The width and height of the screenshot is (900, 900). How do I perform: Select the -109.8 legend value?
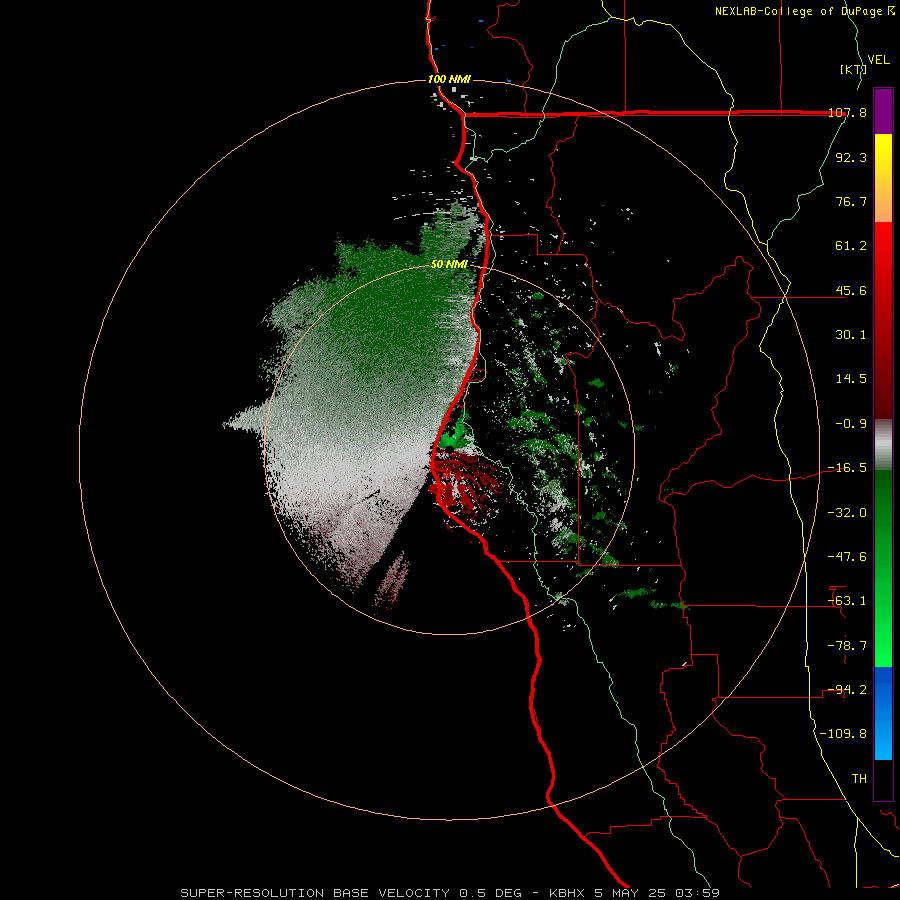click(x=843, y=734)
